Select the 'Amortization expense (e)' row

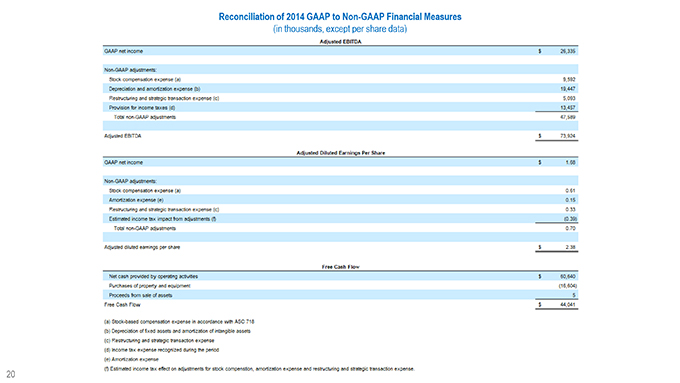tap(340, 200)
